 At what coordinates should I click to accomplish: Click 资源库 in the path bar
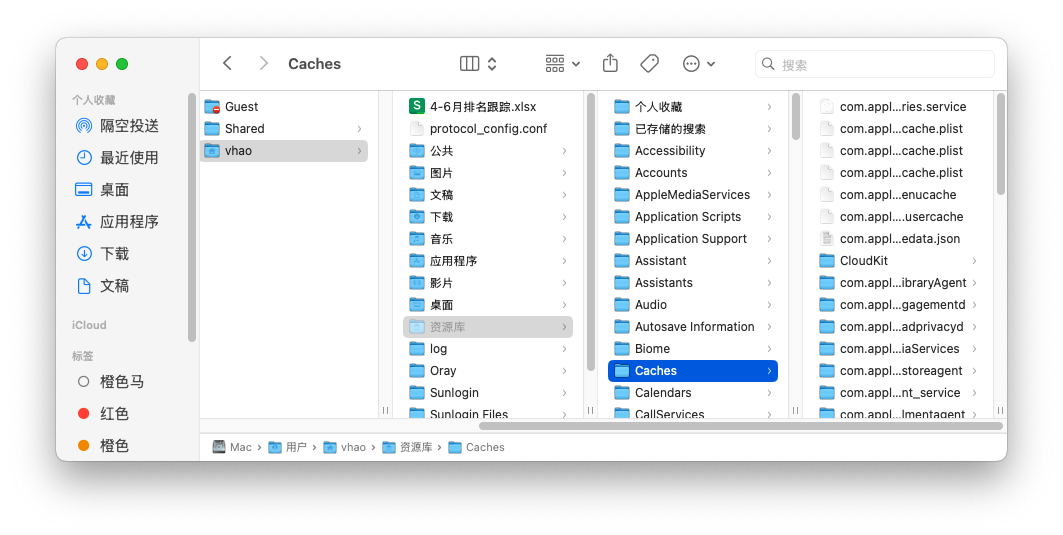click(415, 447)
